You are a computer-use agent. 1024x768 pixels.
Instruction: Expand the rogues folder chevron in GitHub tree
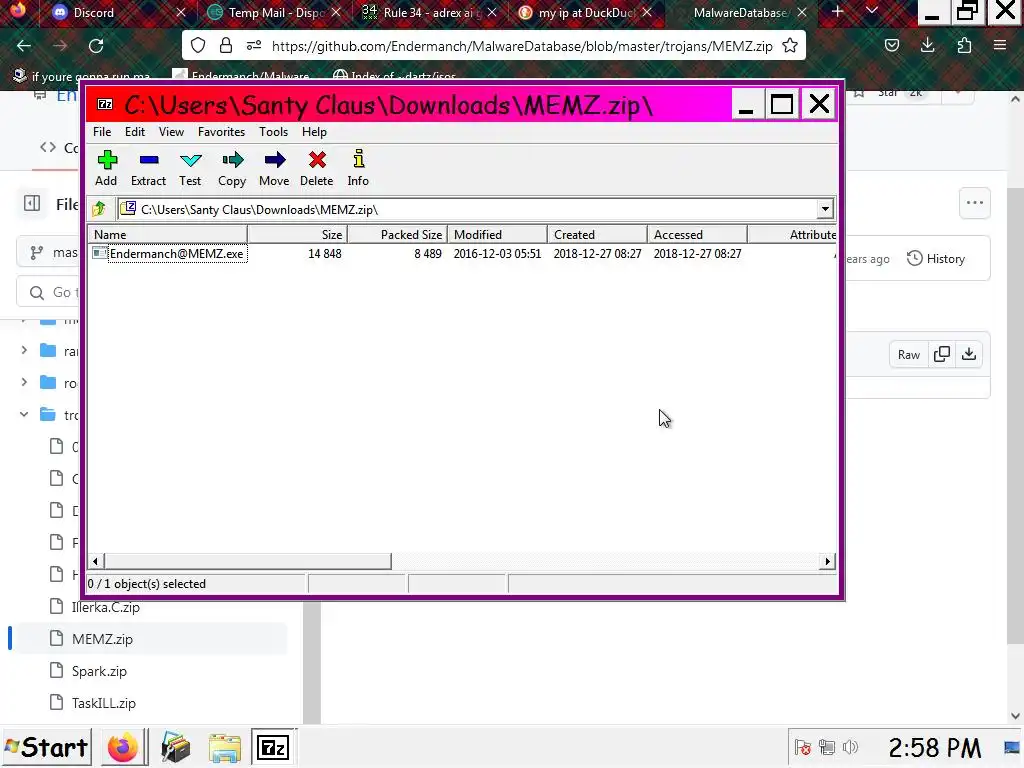pyautogui.click(x=24, y=382)
